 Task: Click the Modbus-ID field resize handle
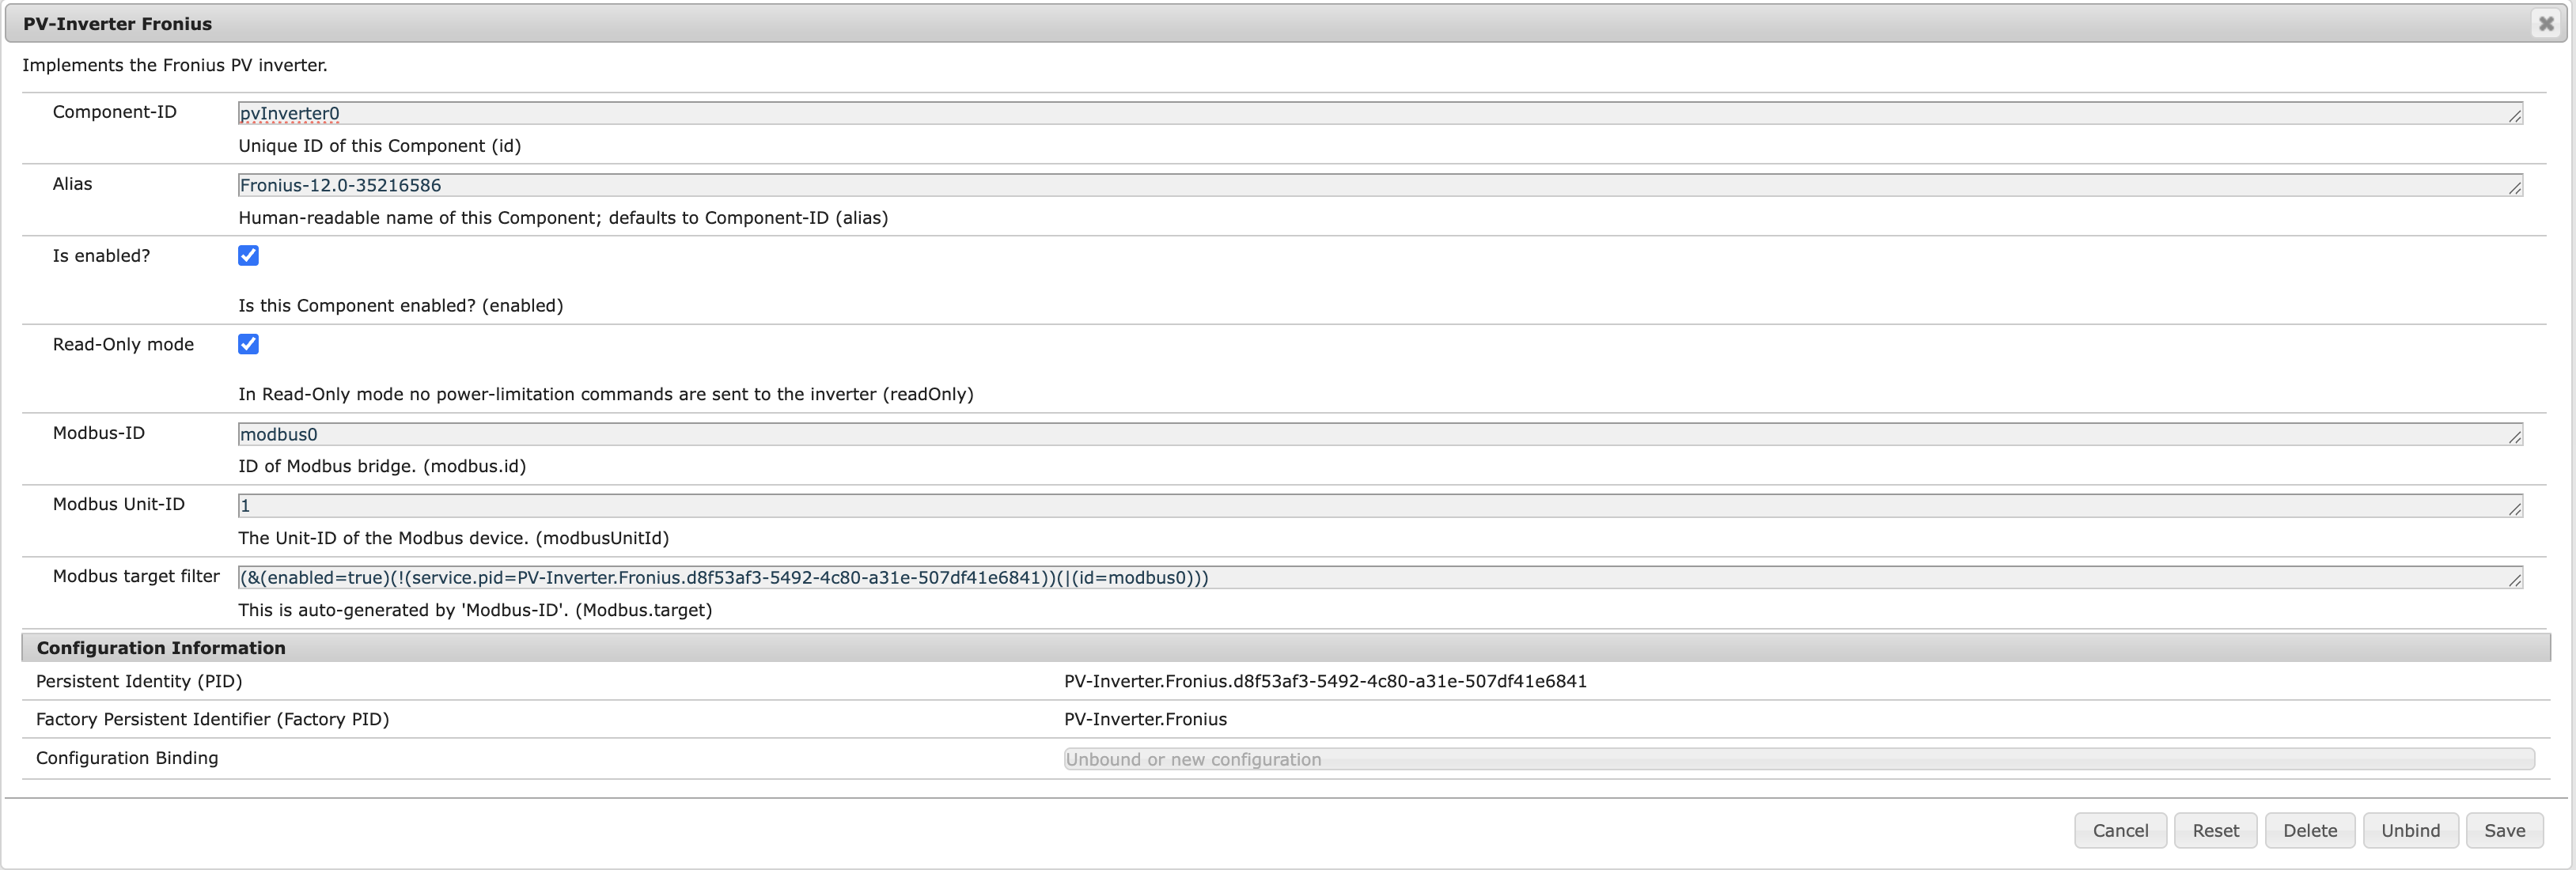pyautogui.click(x=2515, y=438)
